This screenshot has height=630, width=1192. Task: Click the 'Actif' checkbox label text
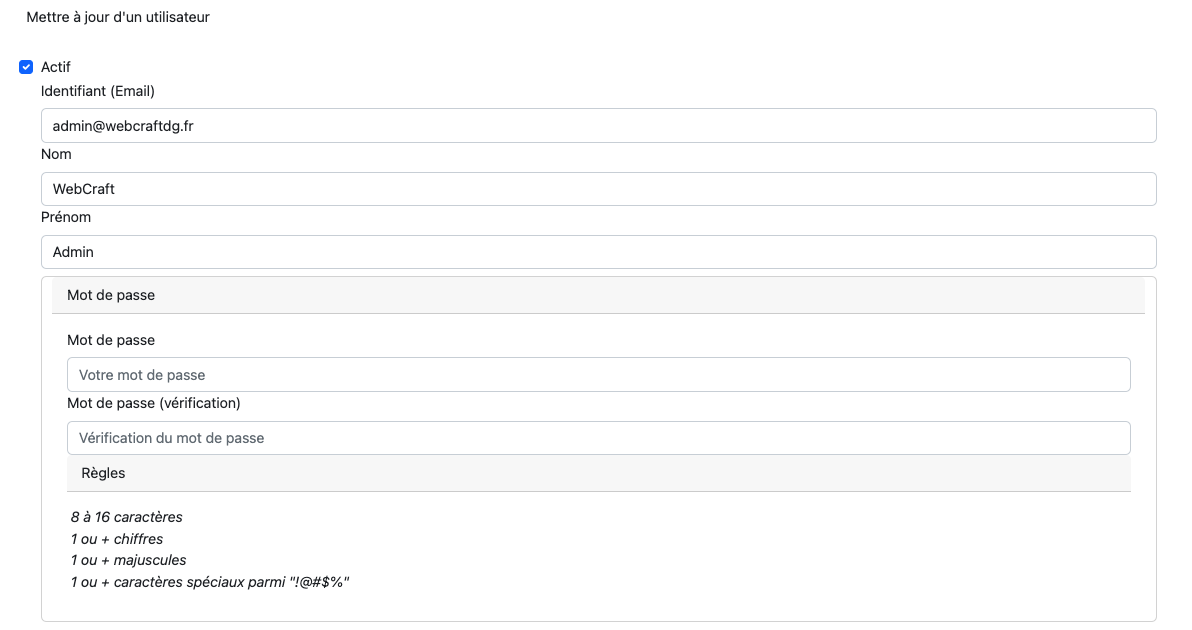pyautogui.click(x=56, y=67)
